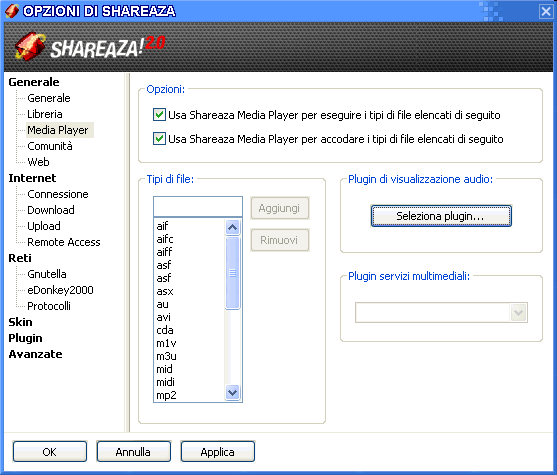This screenshot has width=557, height=475.
Task: Open the eDonkey2000 settings page
Action: 60,290
